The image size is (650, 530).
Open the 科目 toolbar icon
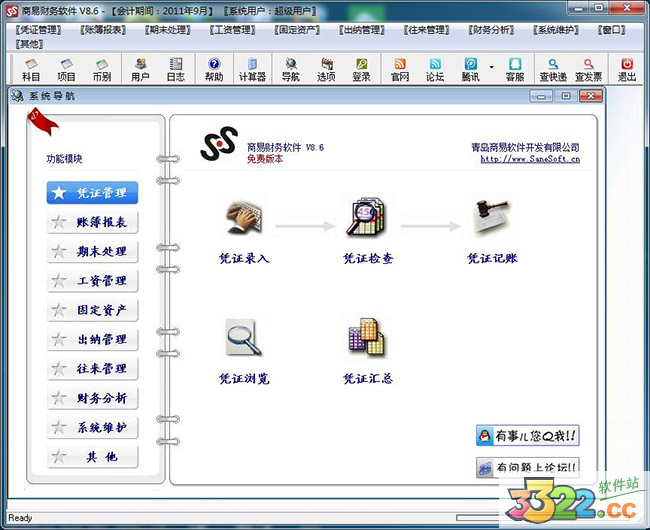pyautogui.click(x=31, y=70)
